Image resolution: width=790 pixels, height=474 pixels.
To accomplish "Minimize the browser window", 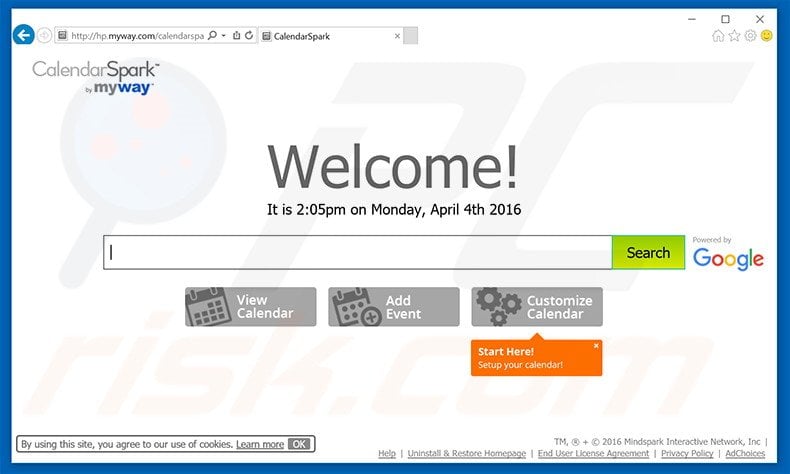I will coord(692,19).
